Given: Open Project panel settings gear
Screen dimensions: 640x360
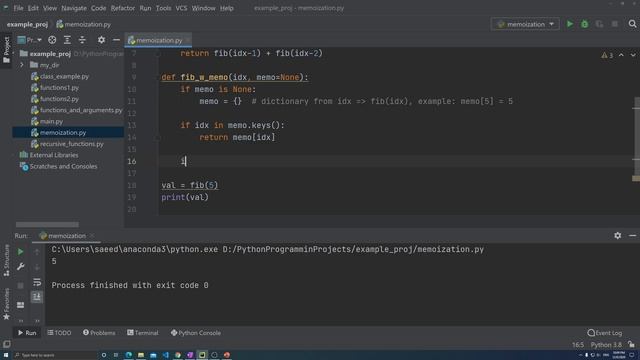Looking at the screenshot, I should point(101,40).
